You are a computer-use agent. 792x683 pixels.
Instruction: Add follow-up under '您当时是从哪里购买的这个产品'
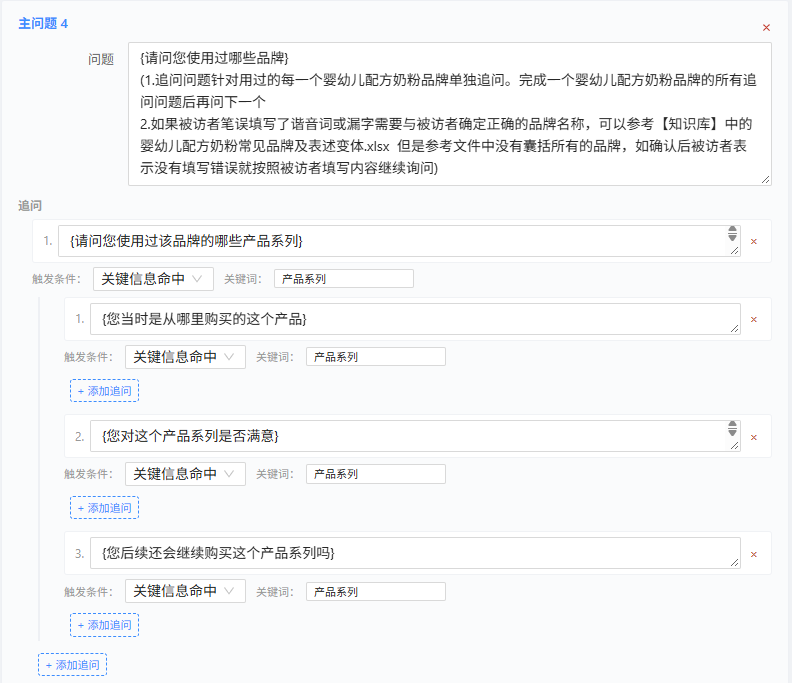point(105,391)
